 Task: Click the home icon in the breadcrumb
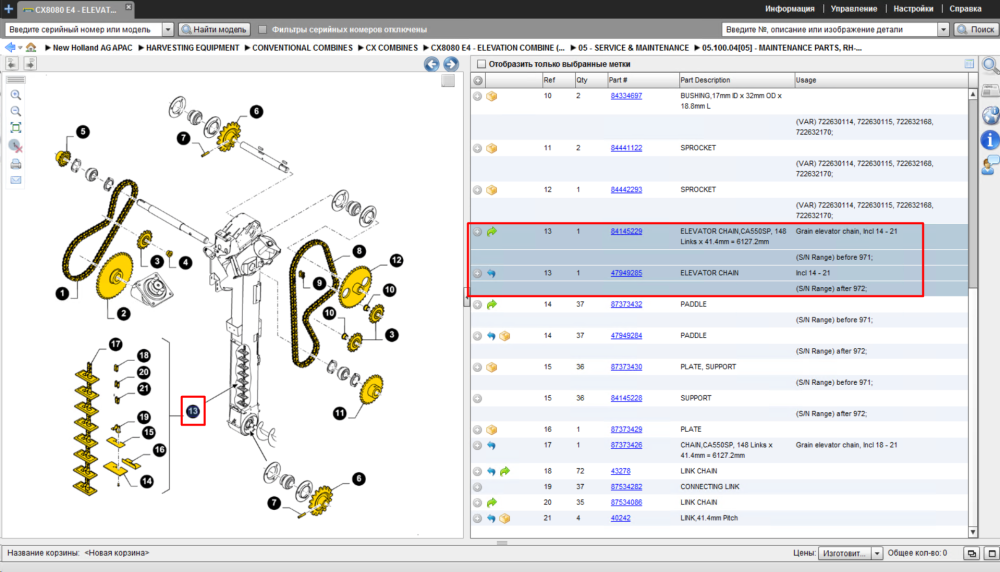pos(31,47)
